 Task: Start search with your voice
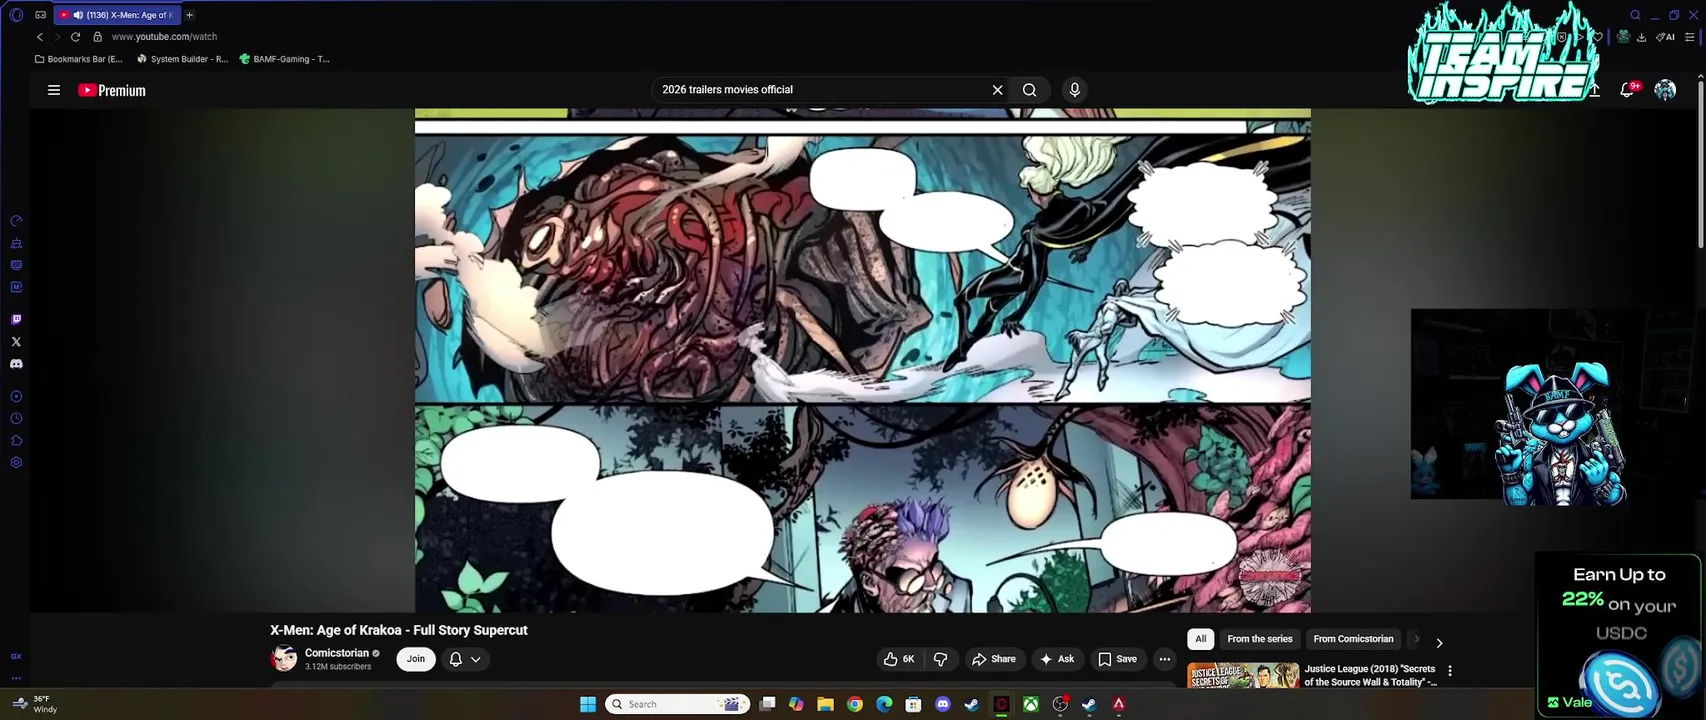tap(1075, 90)
